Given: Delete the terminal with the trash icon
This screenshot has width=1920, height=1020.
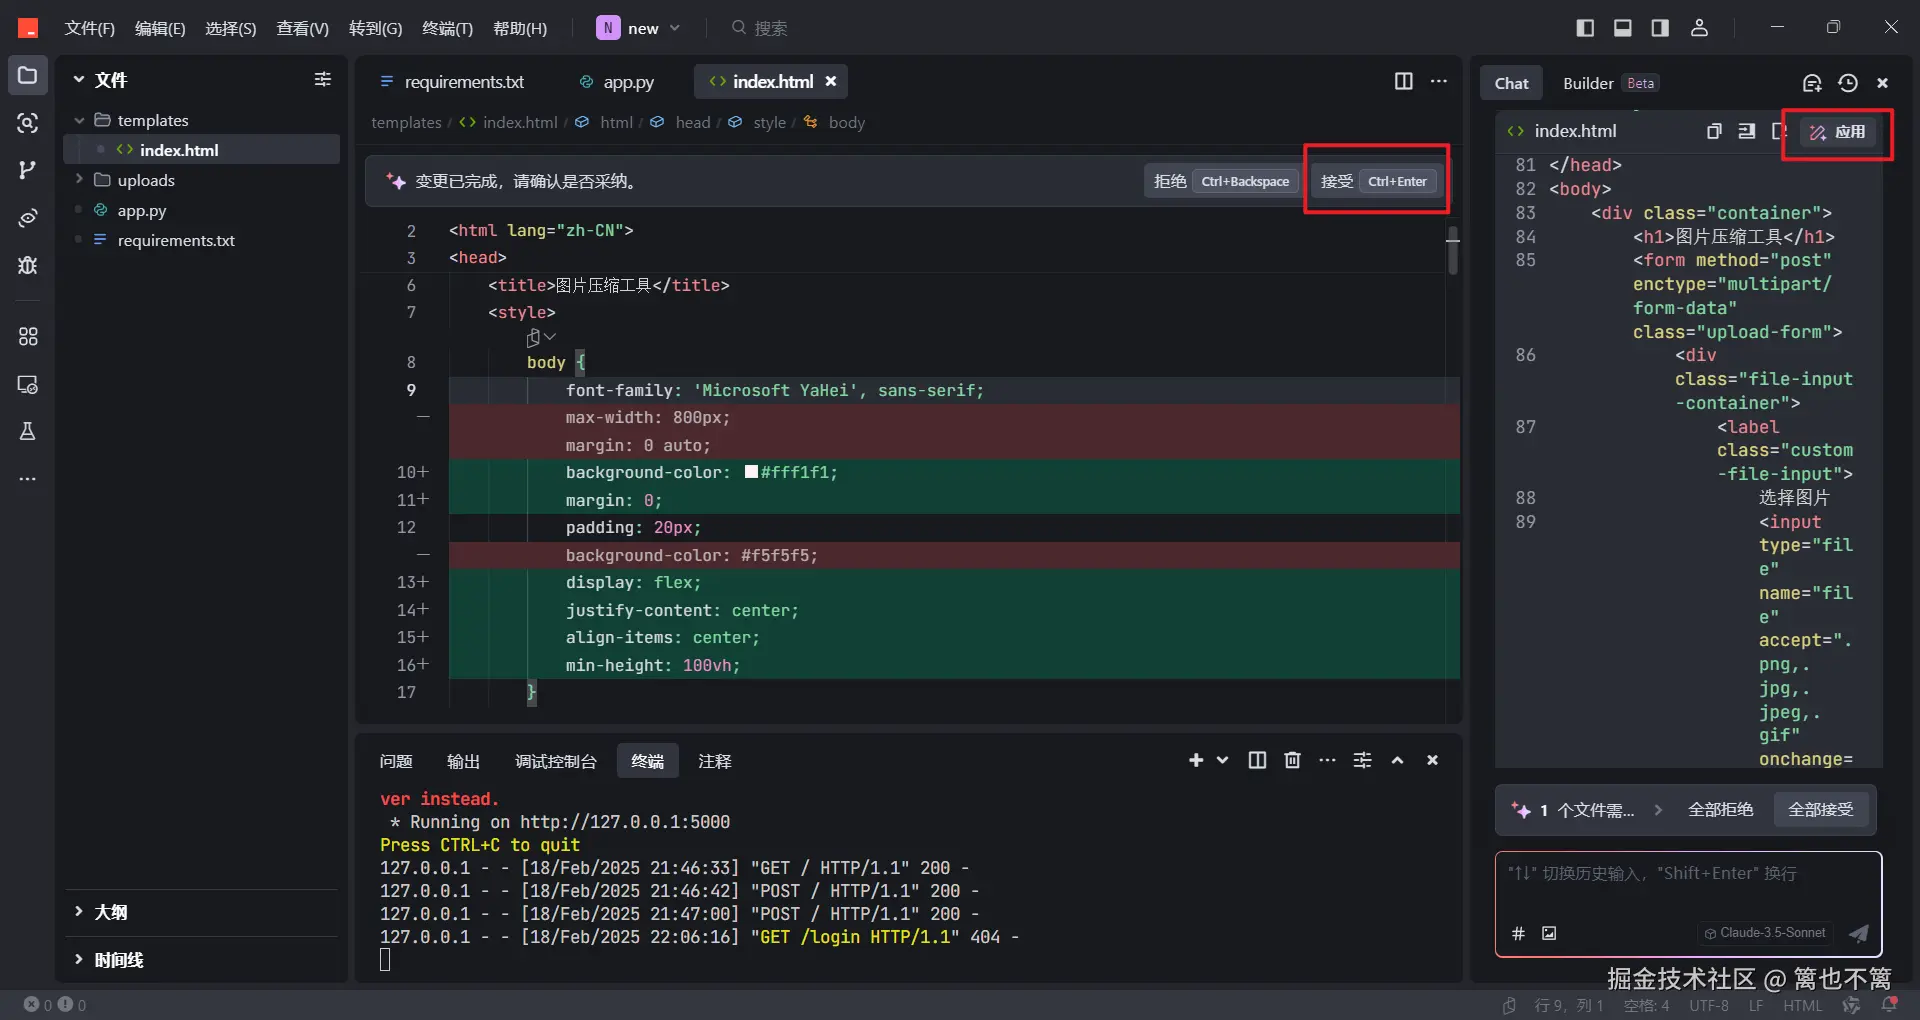Looking at the screenshot, I should [x=1292, y=761].
